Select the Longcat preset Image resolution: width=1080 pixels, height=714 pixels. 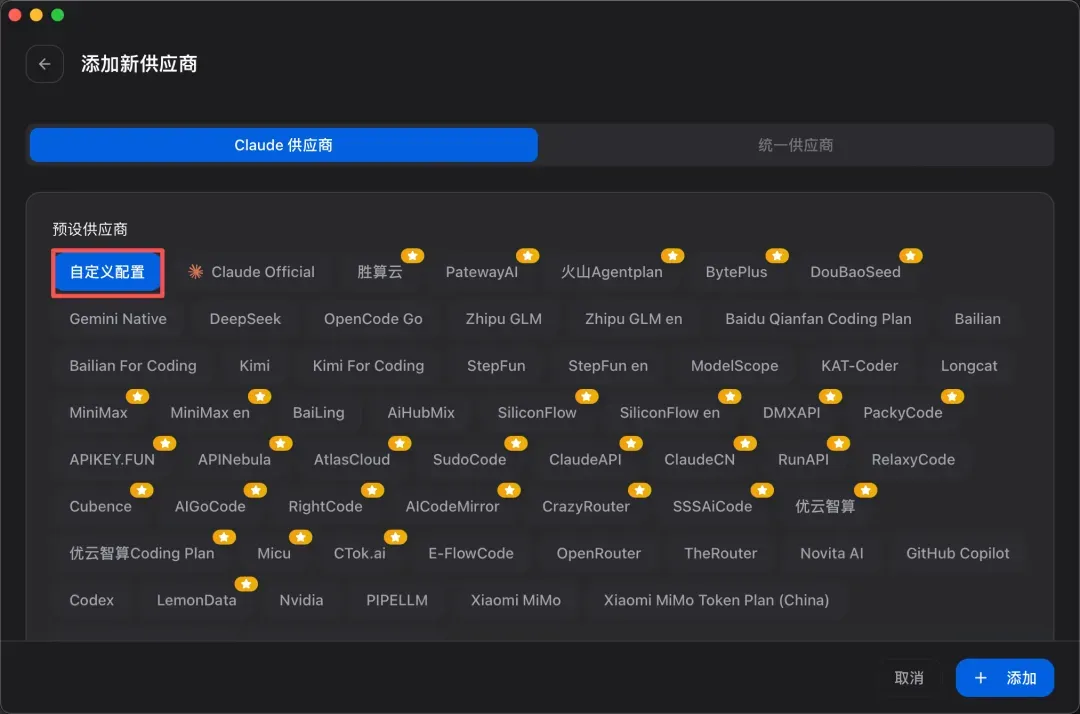coord(969,366)
